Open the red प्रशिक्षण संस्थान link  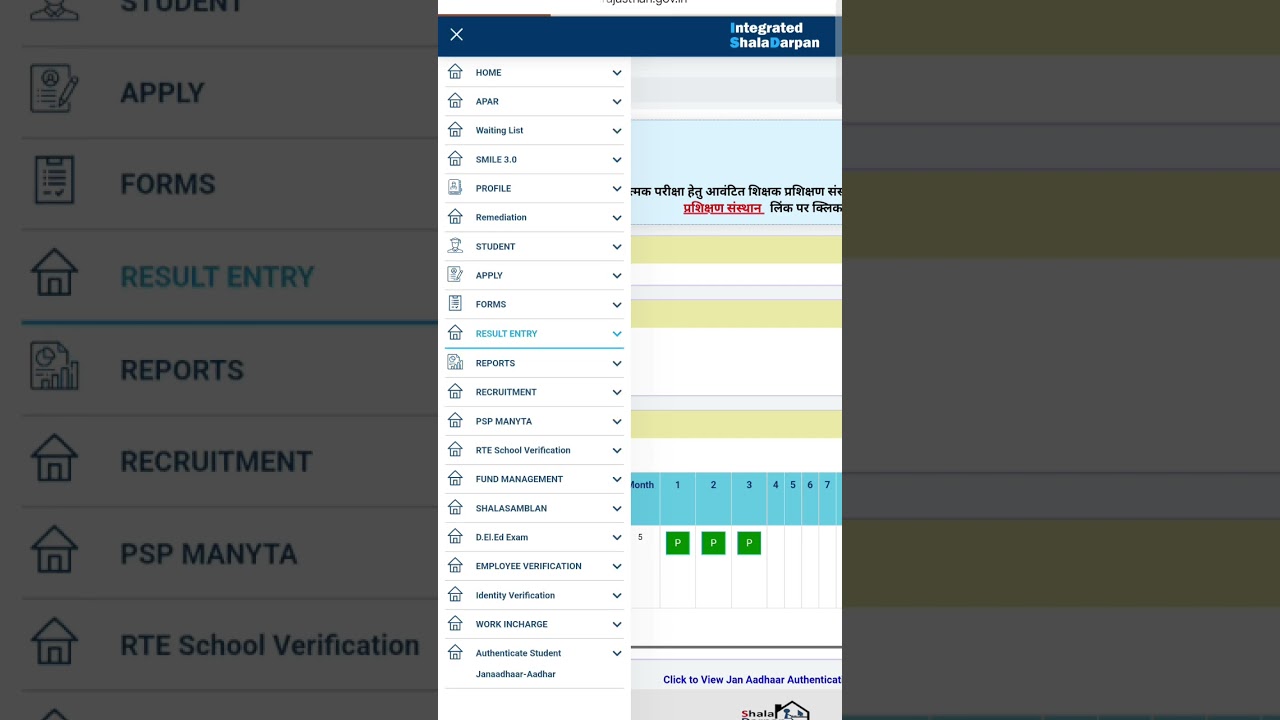(x=723, y=208)
